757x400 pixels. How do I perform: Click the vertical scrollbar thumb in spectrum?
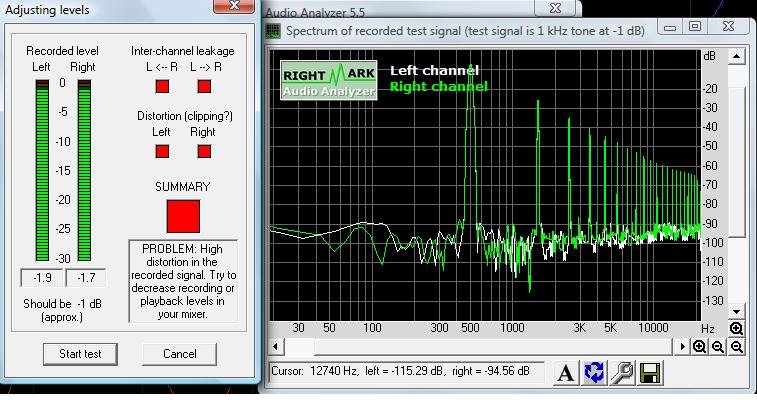737,162
